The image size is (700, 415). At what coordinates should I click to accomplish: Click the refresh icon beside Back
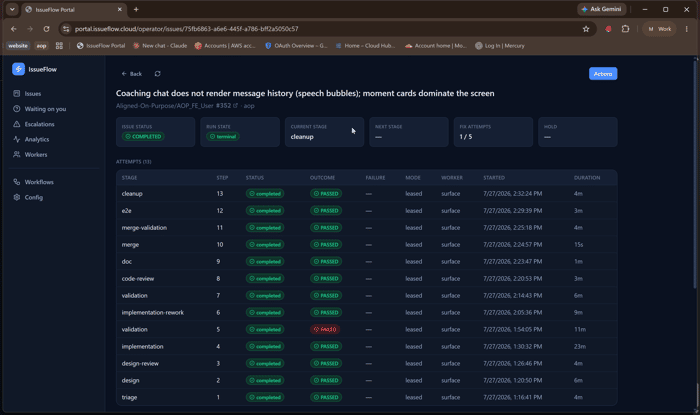coord(158,74)
